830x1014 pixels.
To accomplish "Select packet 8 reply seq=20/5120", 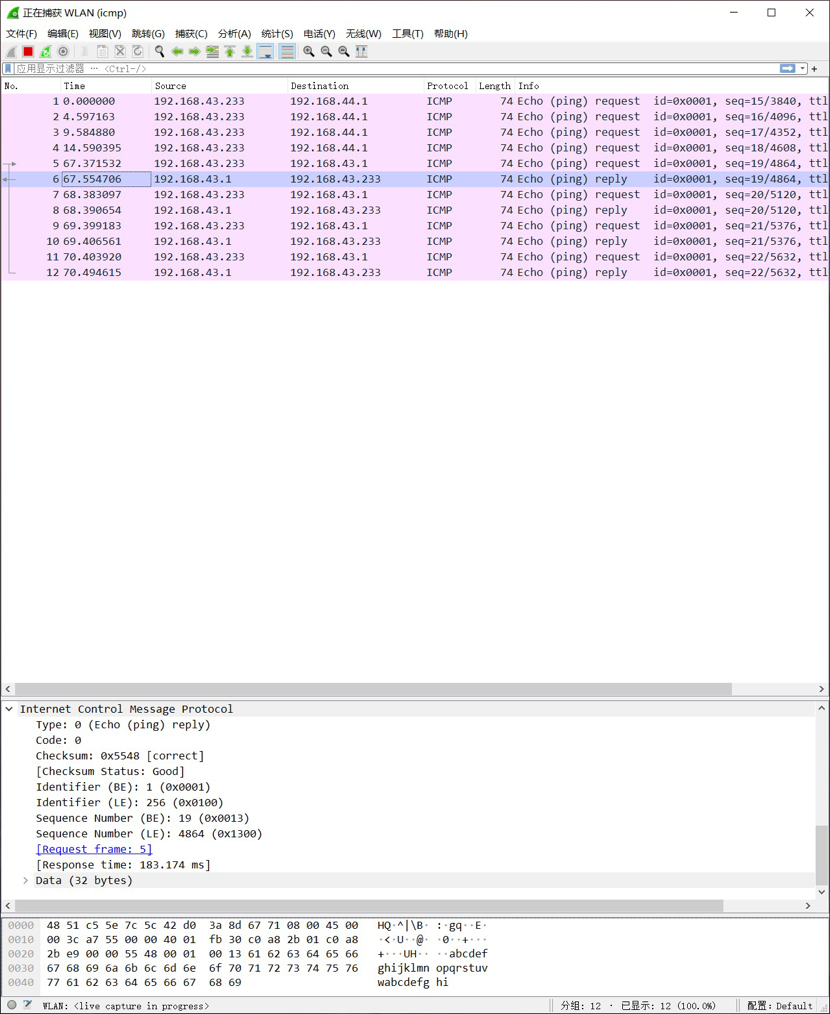I will coord(415,210).
